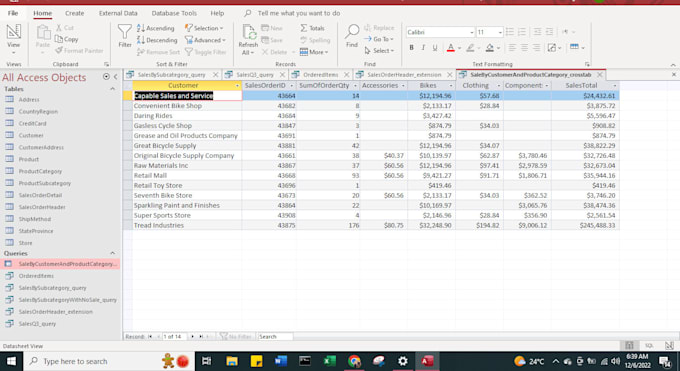This screenshot has height=371, width=680.
Task: Click numbered list icon
Action: coord(522,32)
